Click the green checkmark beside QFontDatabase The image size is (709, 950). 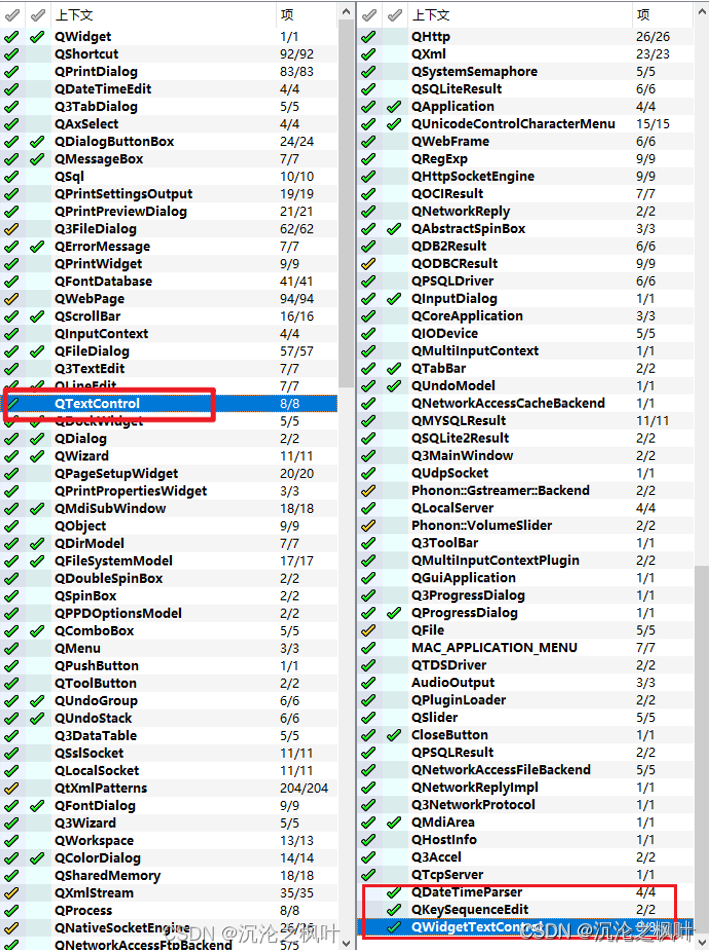point(11,281)
